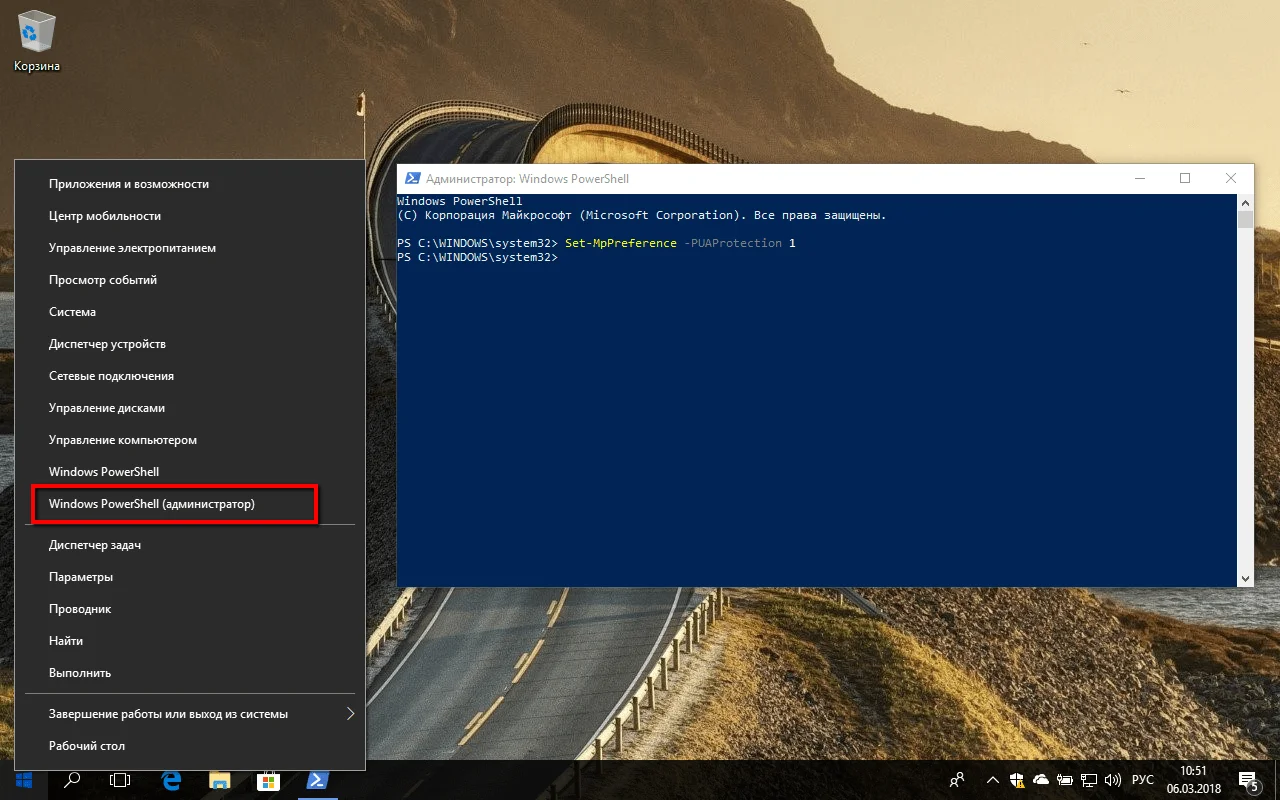Launch Microsoft Edge from the taskbar
Screen dimensions: 1280x800
(x=171, y=780)
